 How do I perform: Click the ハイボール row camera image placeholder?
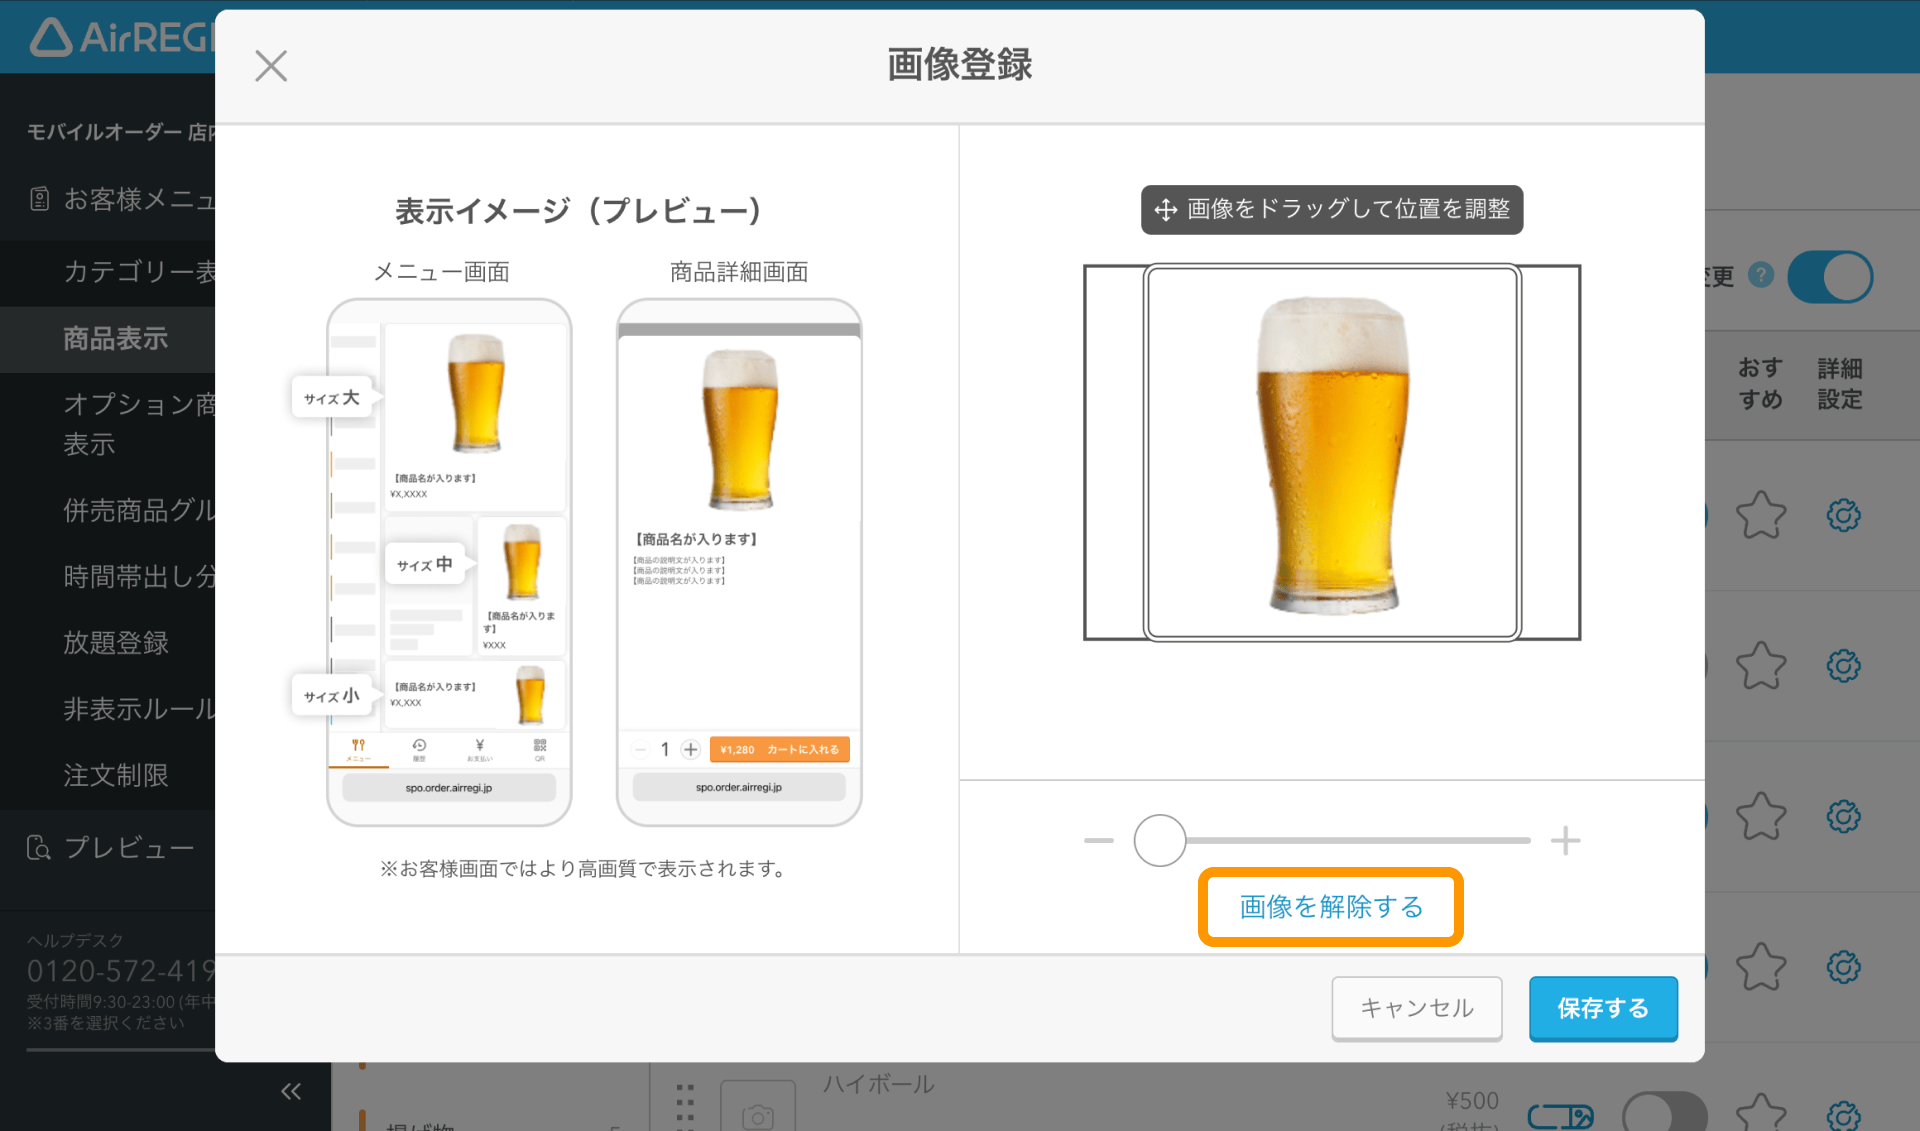tap(758, 1108)
